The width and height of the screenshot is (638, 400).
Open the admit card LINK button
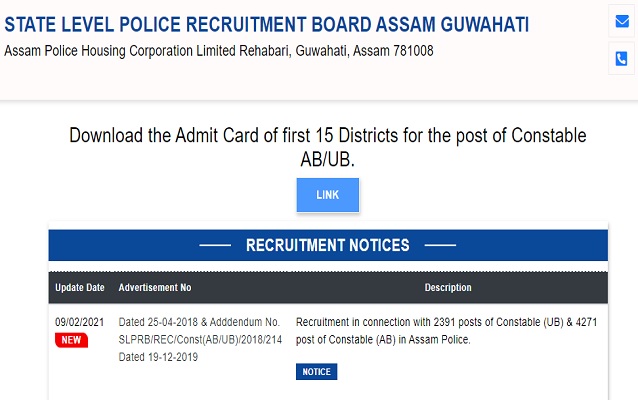click(327, 195)
